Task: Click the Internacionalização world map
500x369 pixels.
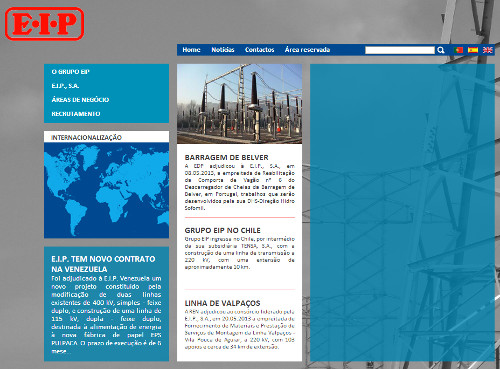Action: click(106, 190)
